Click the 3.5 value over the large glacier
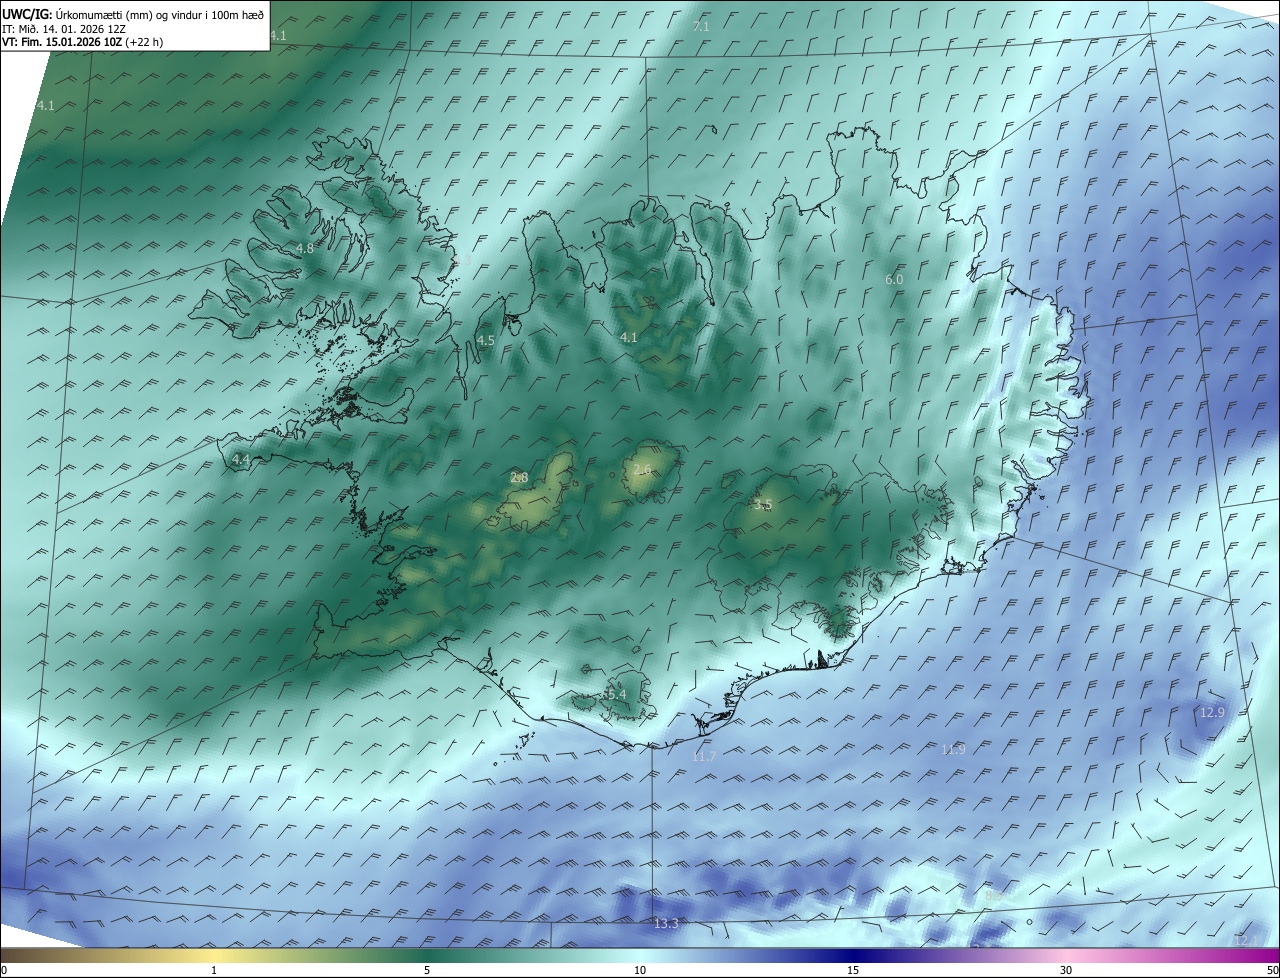This screenshot has height=978, width=1280. 763,505
